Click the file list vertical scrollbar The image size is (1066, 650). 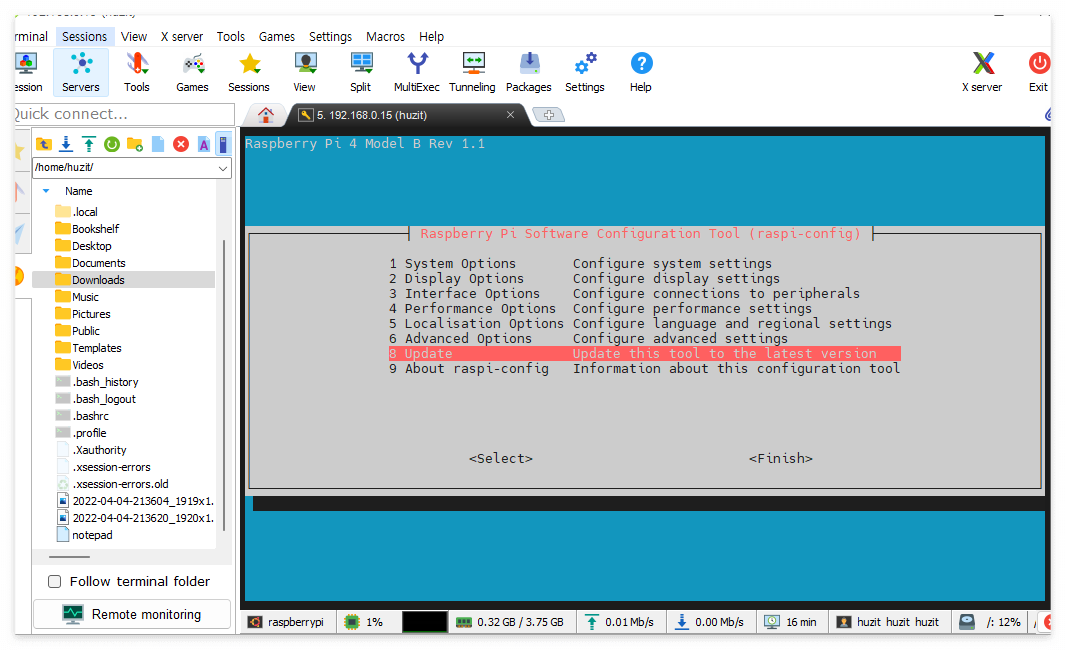224,384
